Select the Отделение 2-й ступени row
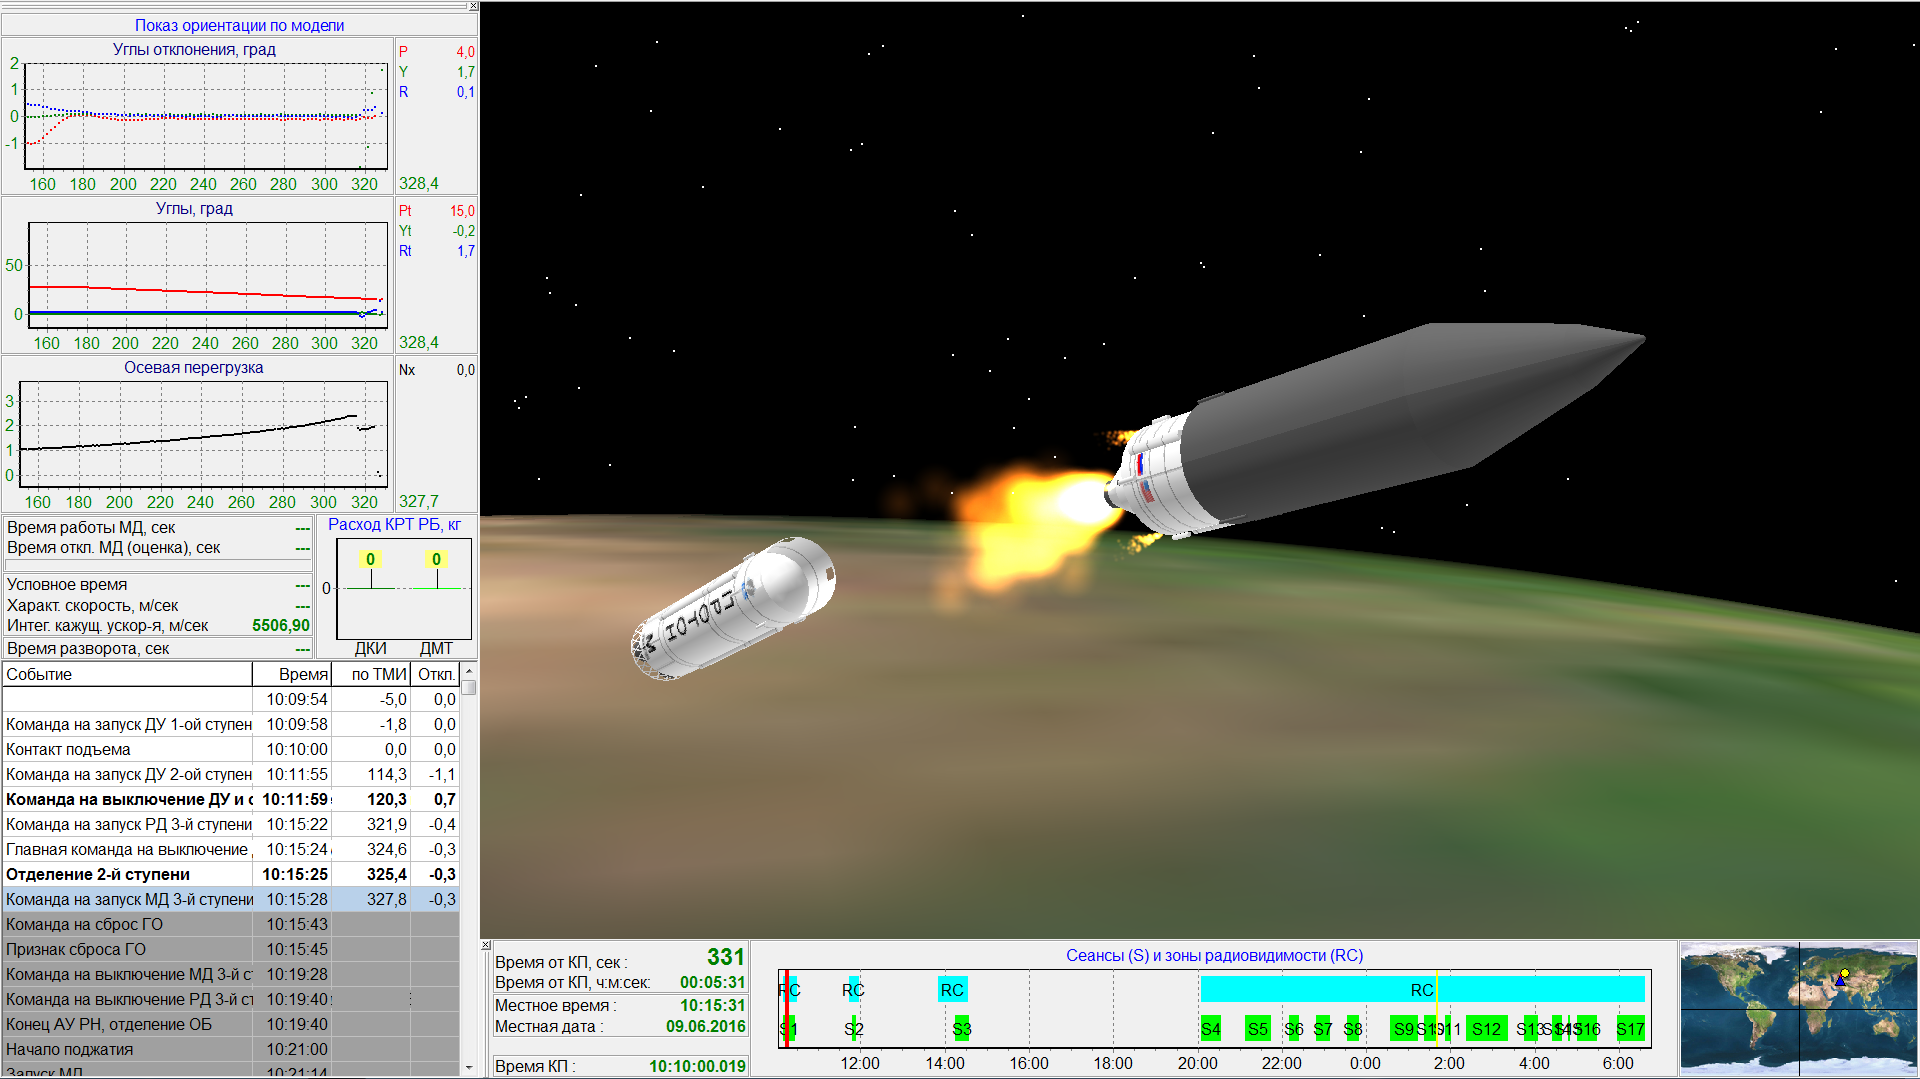Screen dimensions: 1920x1079 127,874
